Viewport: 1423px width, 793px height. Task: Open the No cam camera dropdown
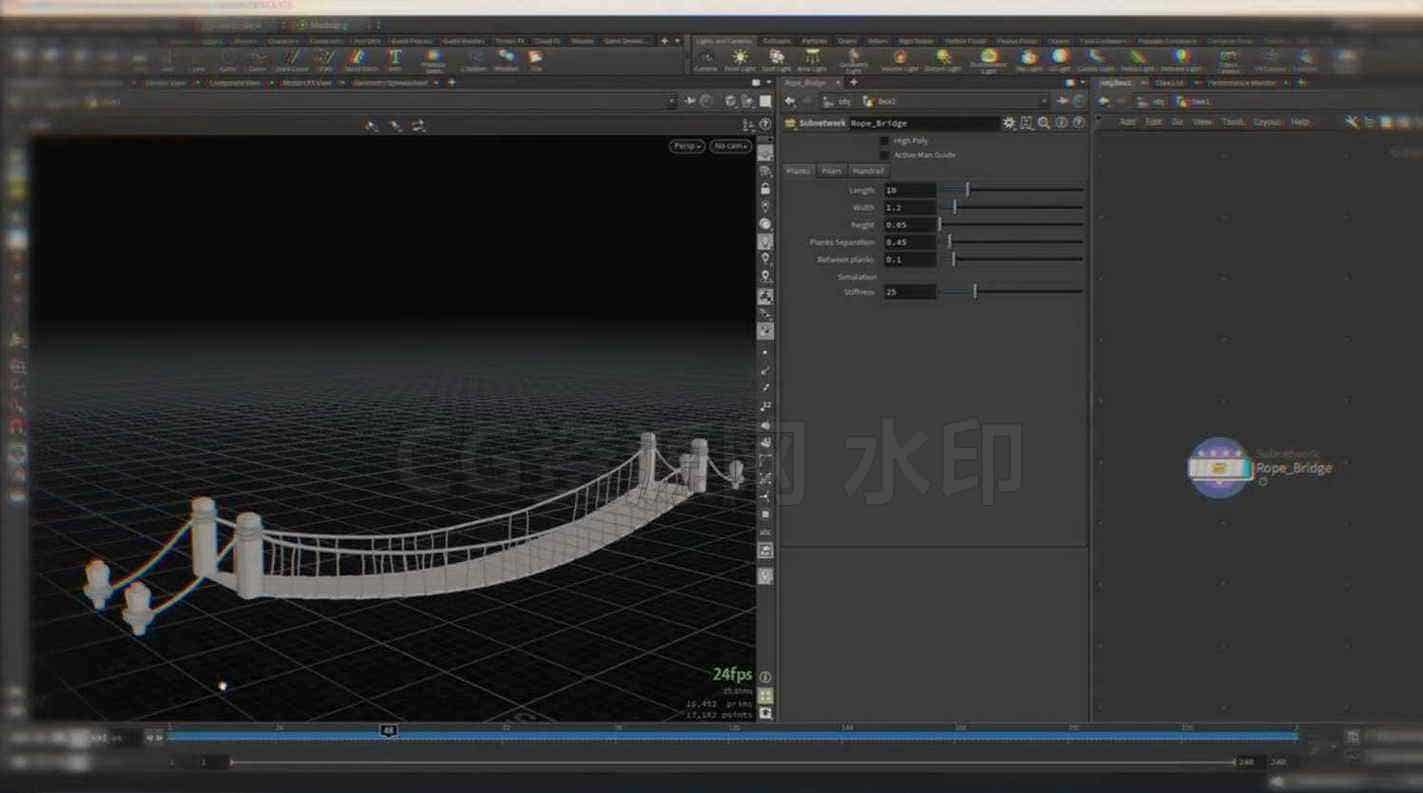click(731, 146)
